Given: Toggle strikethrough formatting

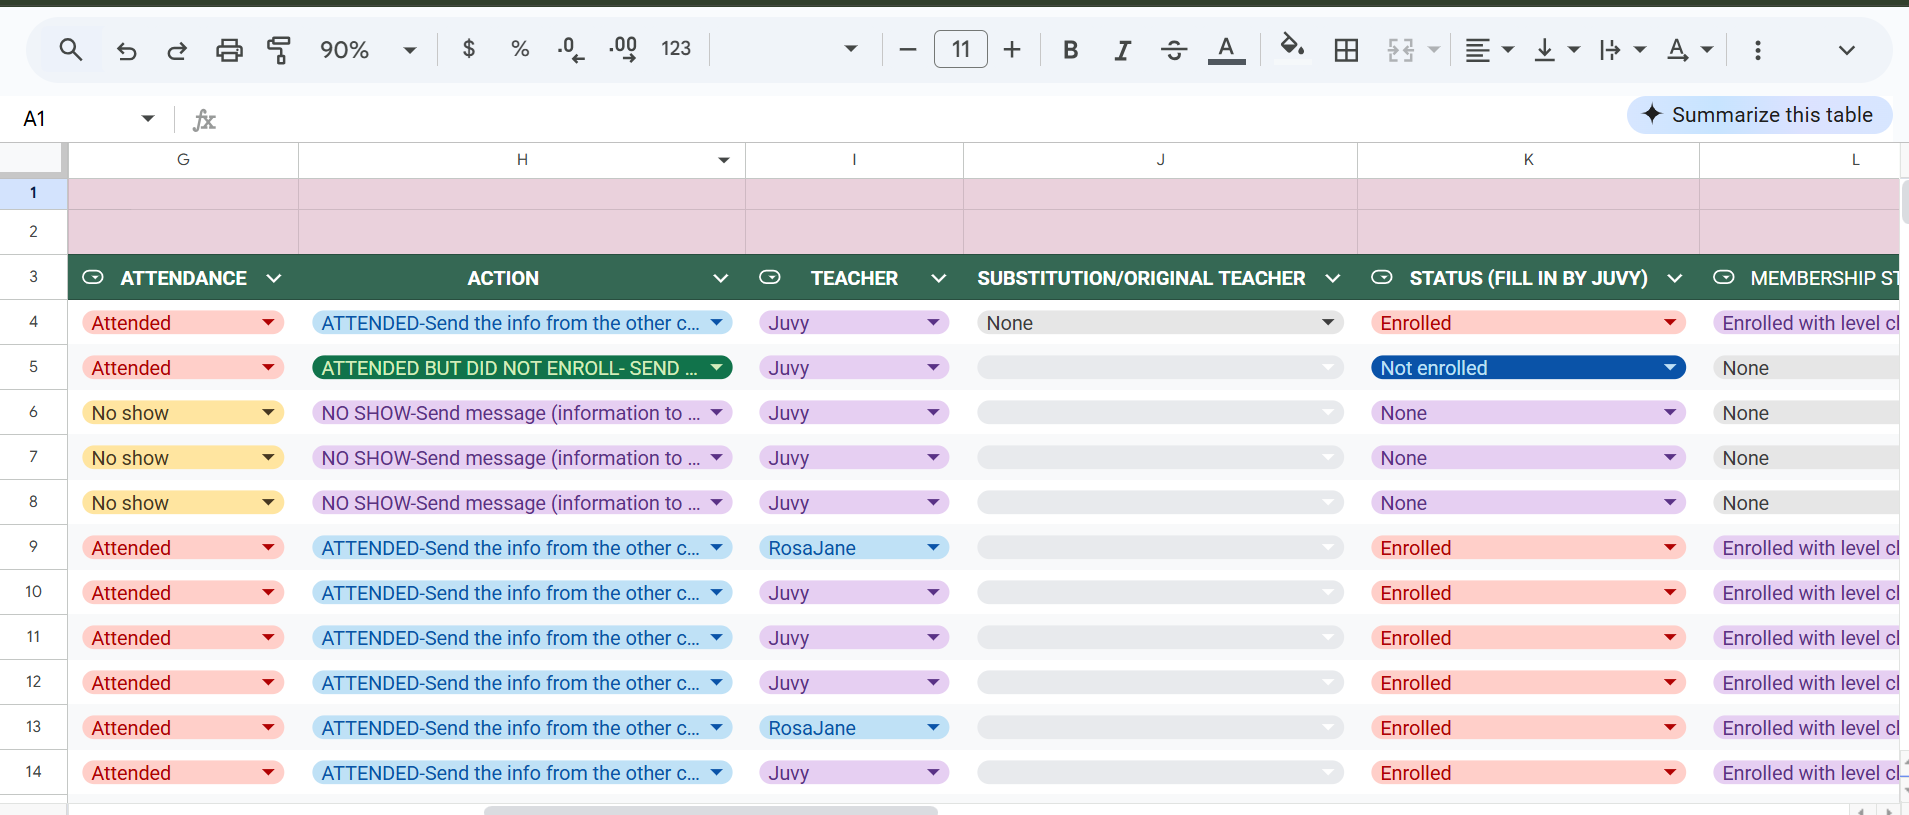Looking at the screenshot, I should click(1174, 50).
